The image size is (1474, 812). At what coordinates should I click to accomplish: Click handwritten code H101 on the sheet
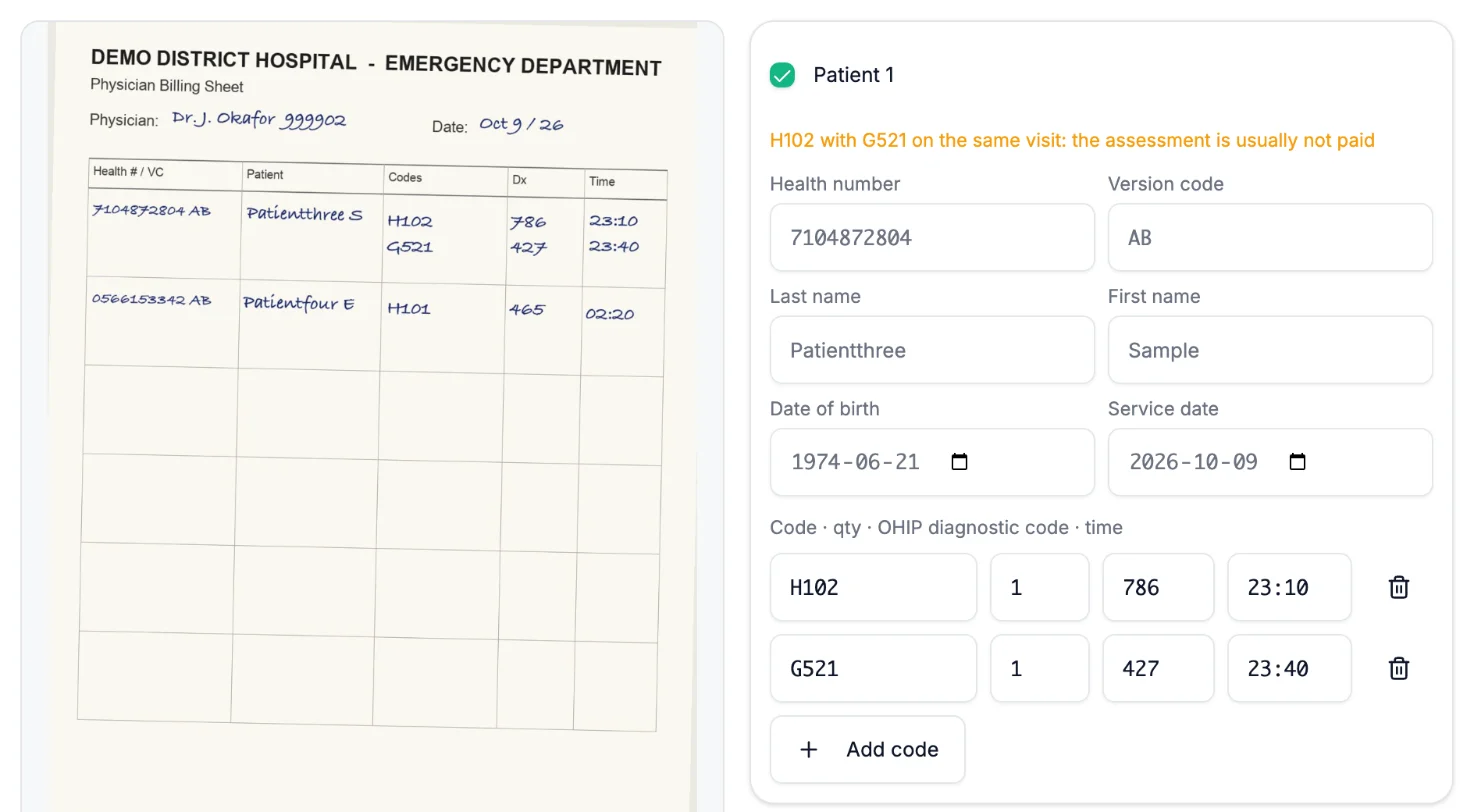point(409,308)
